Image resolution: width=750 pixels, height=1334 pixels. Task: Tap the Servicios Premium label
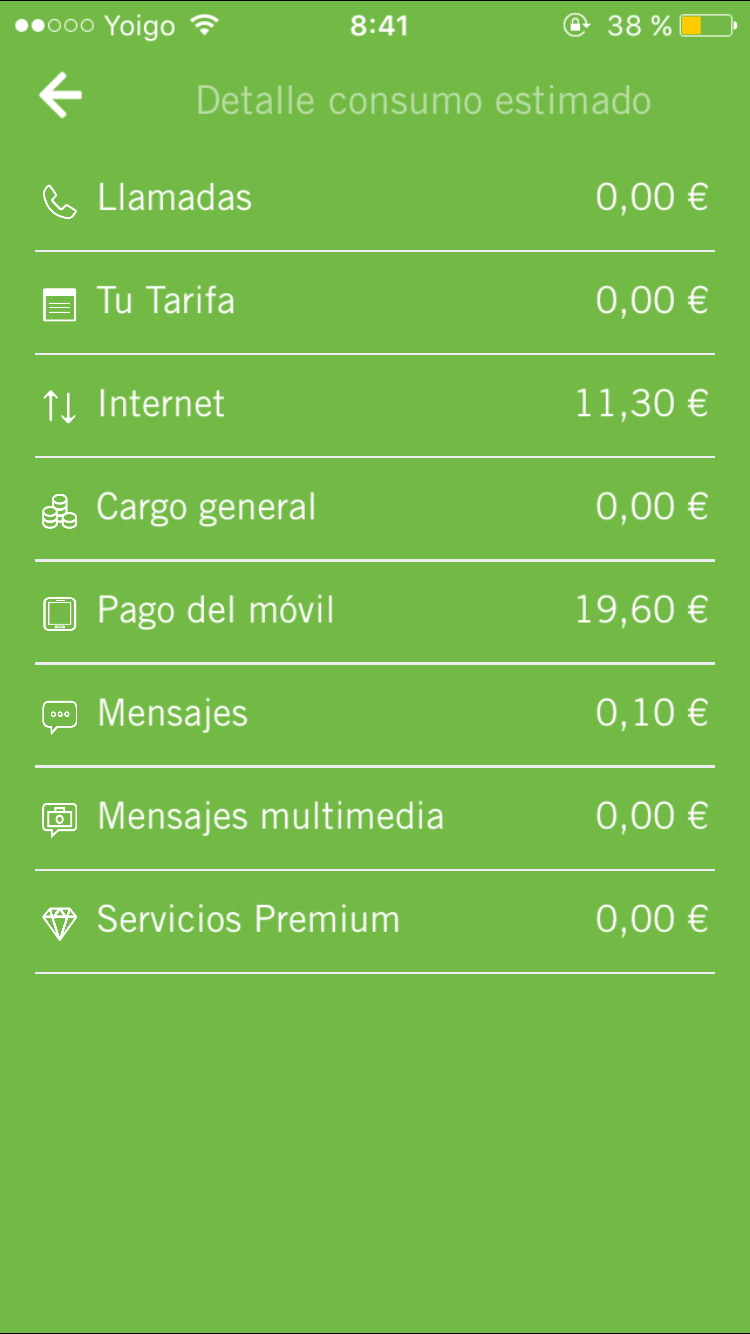(248, 919)
